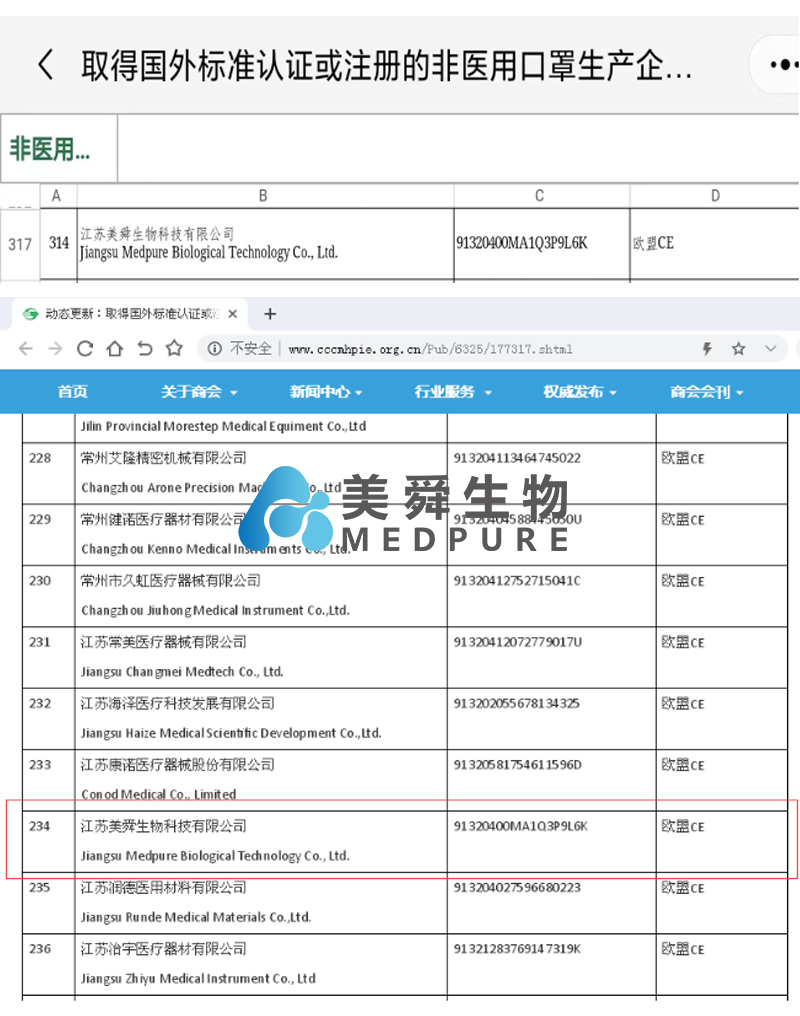
Task: Click 江苏康诺医疗器械股份有限公司 company name
Action: click(177, 765)
